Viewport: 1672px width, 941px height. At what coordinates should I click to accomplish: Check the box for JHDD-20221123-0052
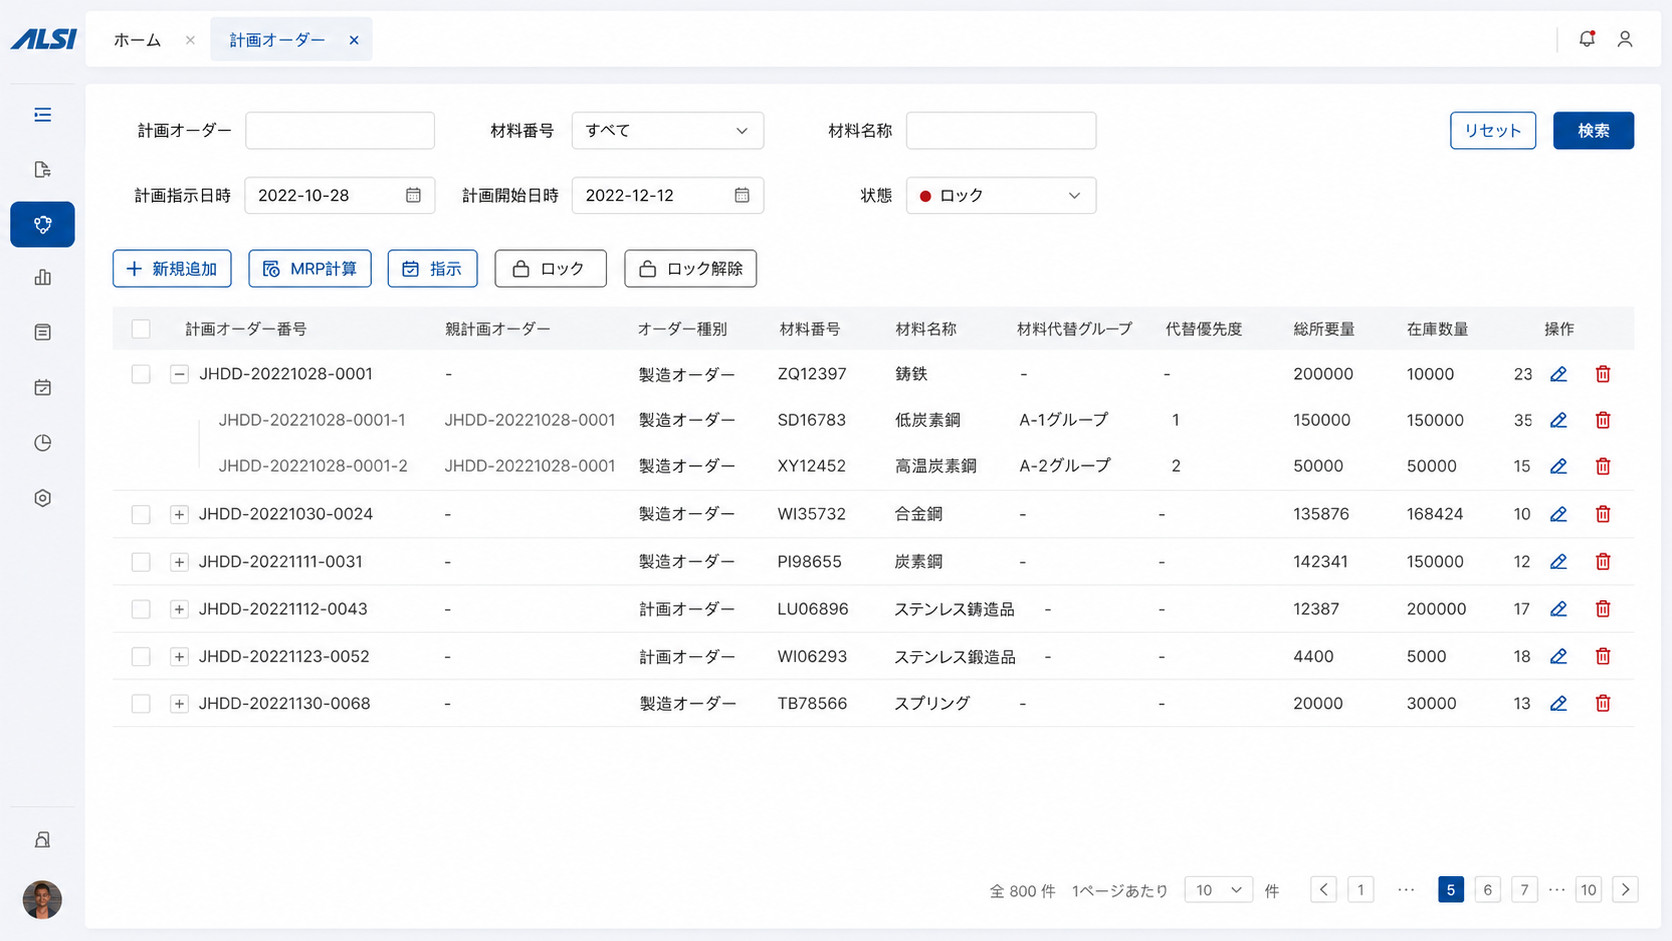(141, 657)
